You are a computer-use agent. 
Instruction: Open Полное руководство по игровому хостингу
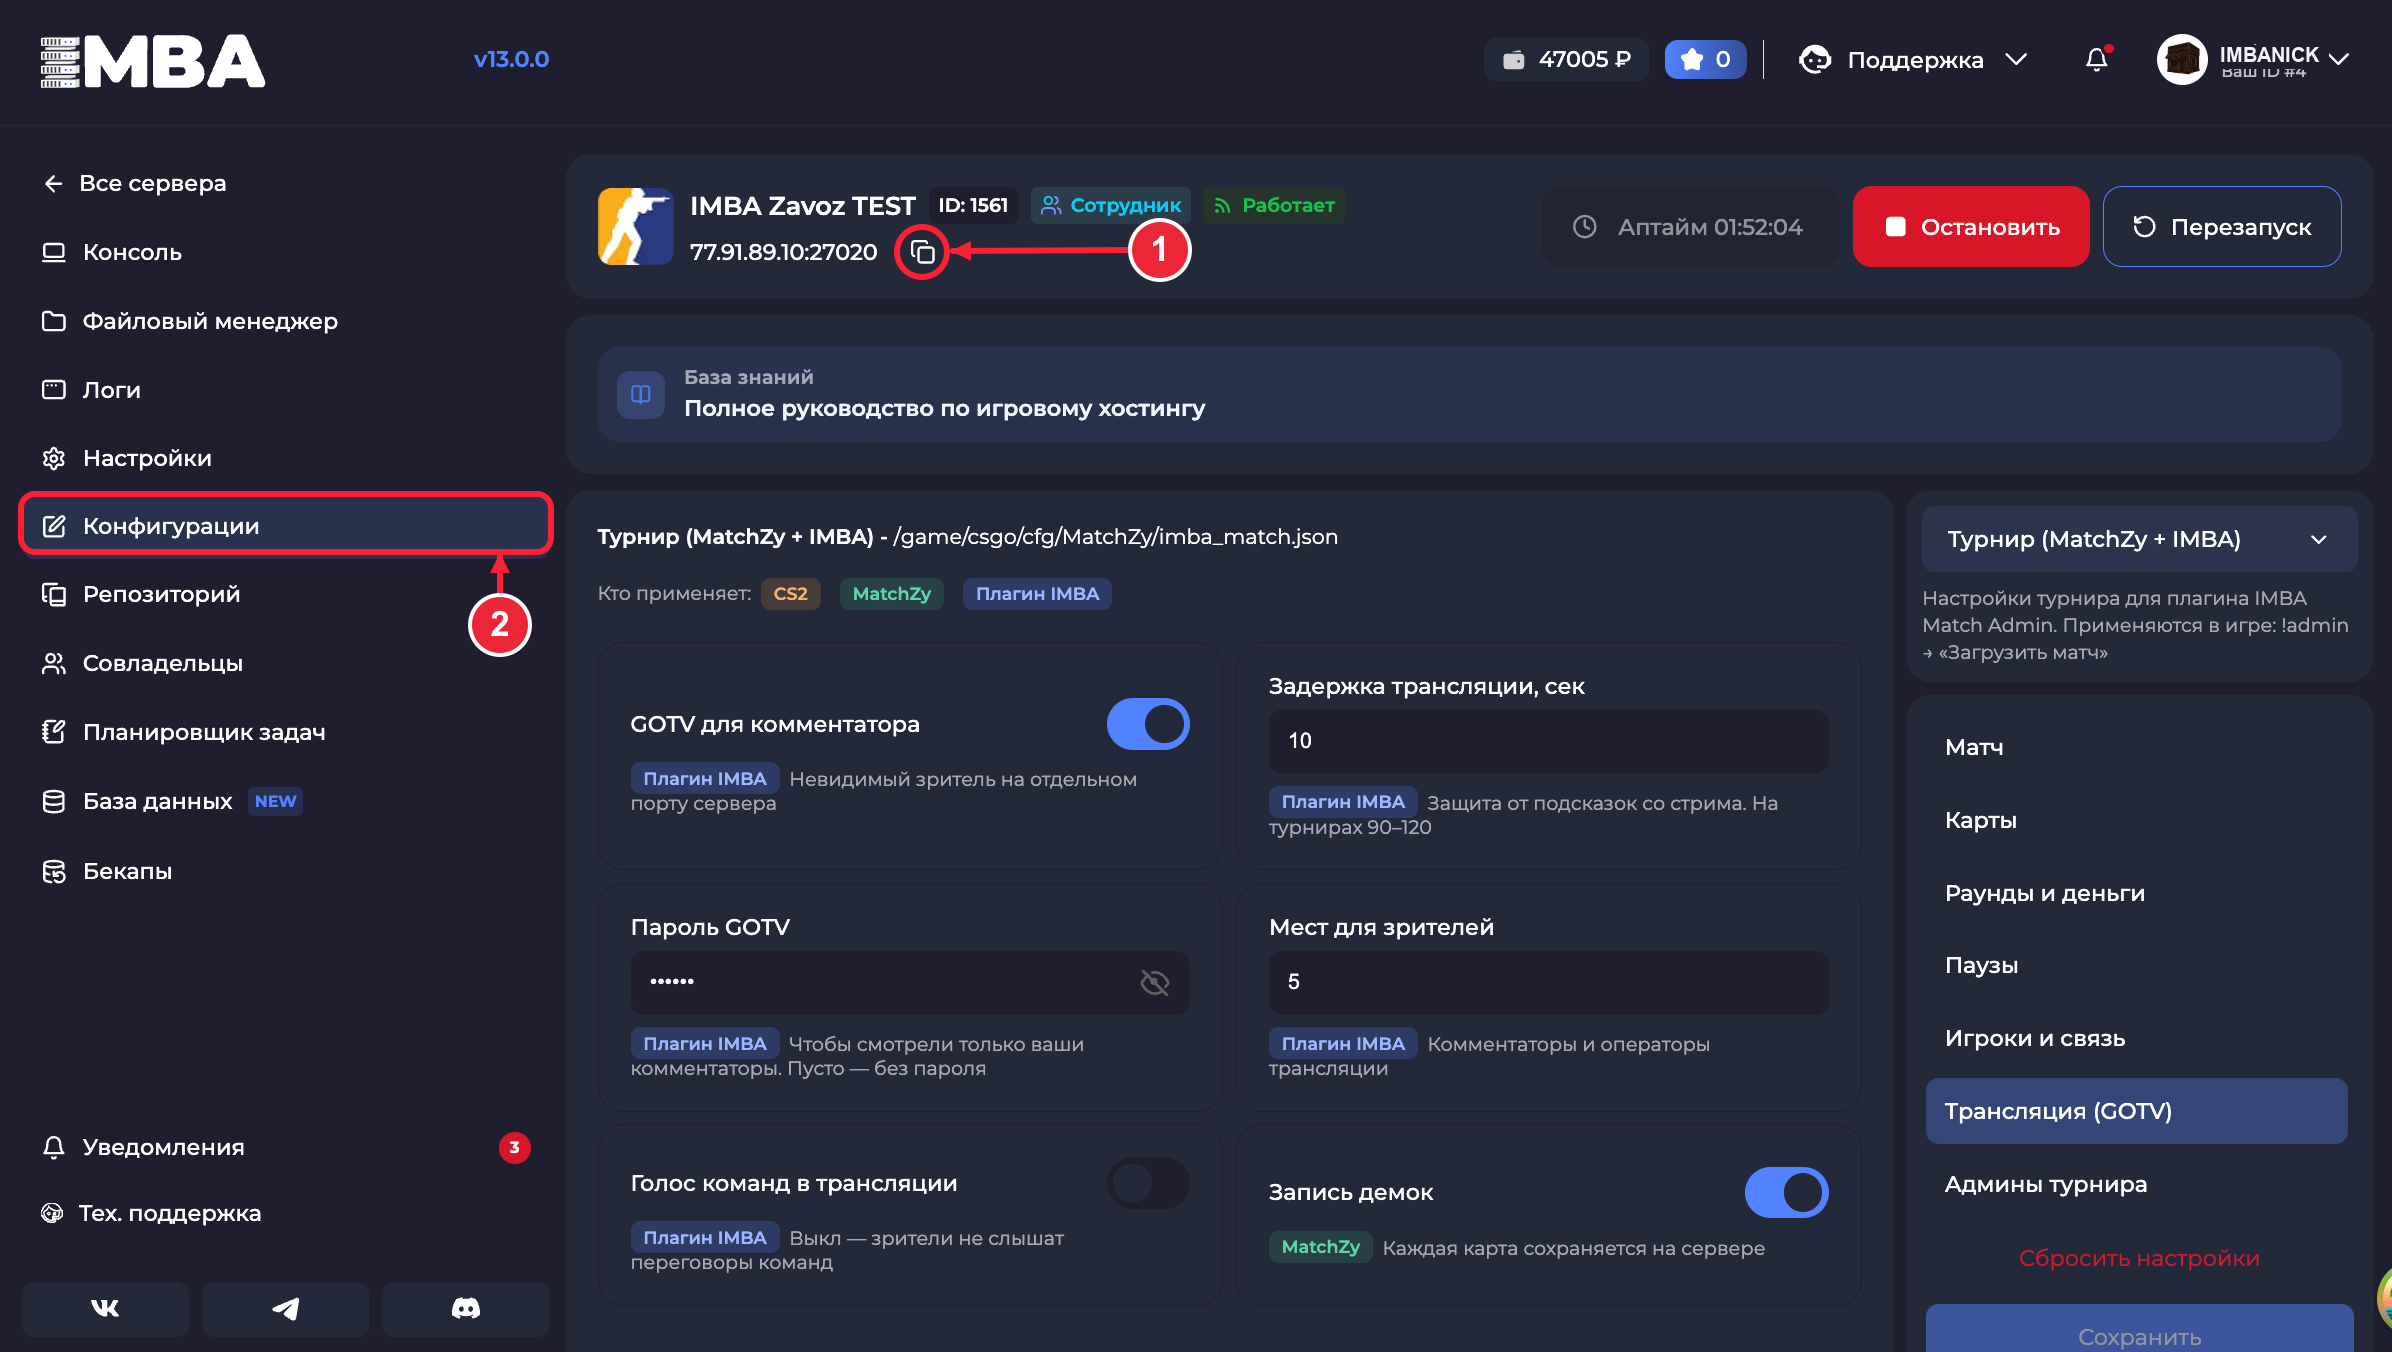tap(1469, 394)
